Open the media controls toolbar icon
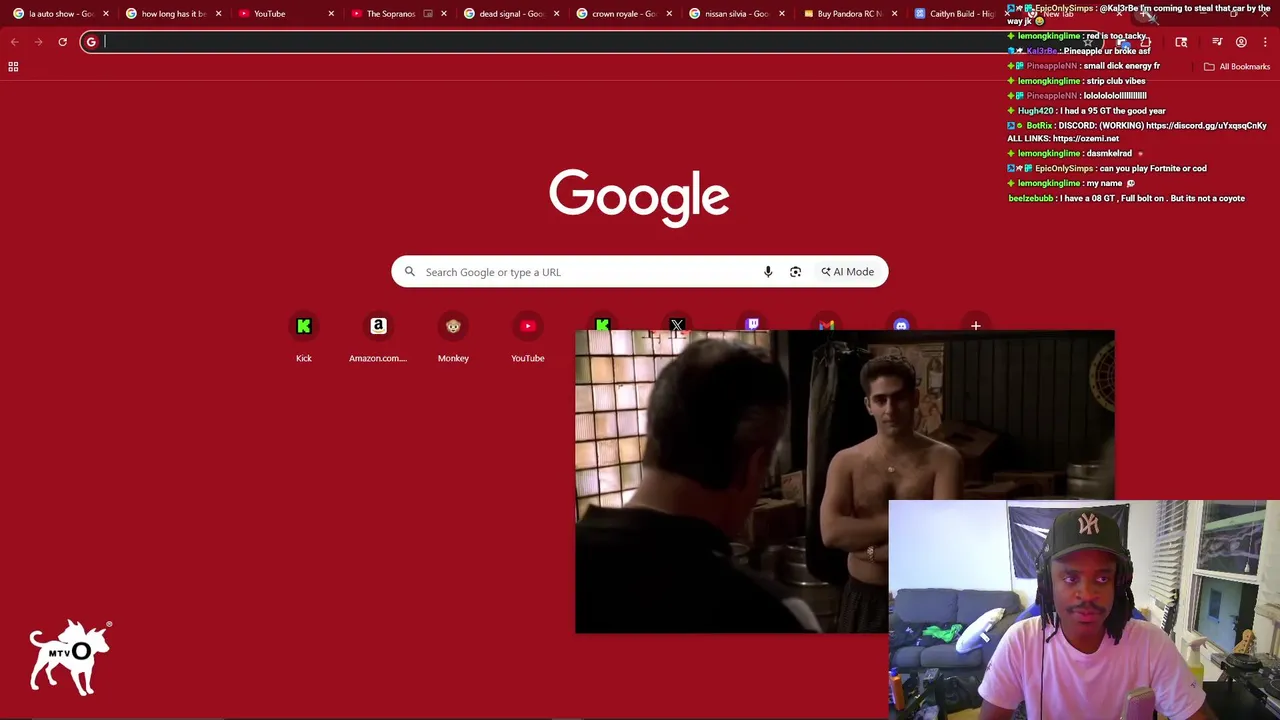 (1217, 42)
